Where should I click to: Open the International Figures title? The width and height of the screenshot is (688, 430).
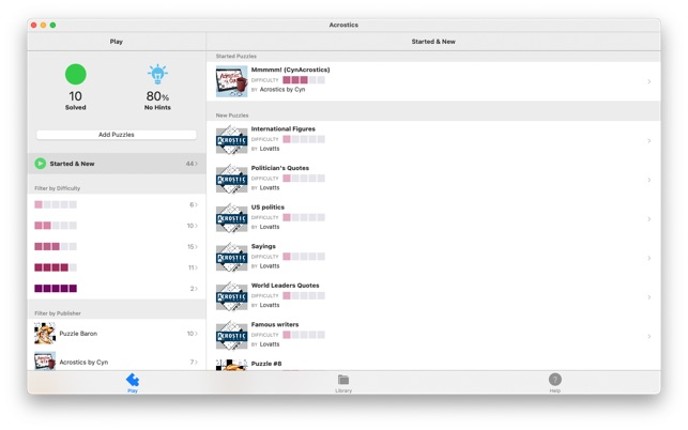[283, 129]
